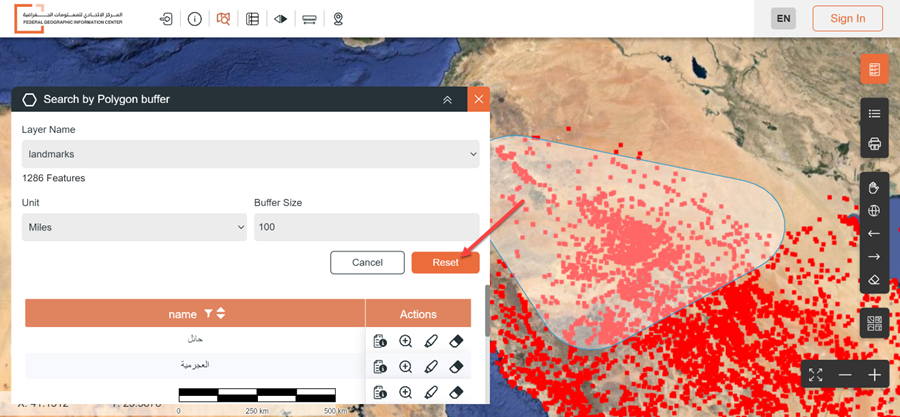Click the print icon on right panel
Screen dimensions: 900x417
pyautogui.click(x=874, y=143)
